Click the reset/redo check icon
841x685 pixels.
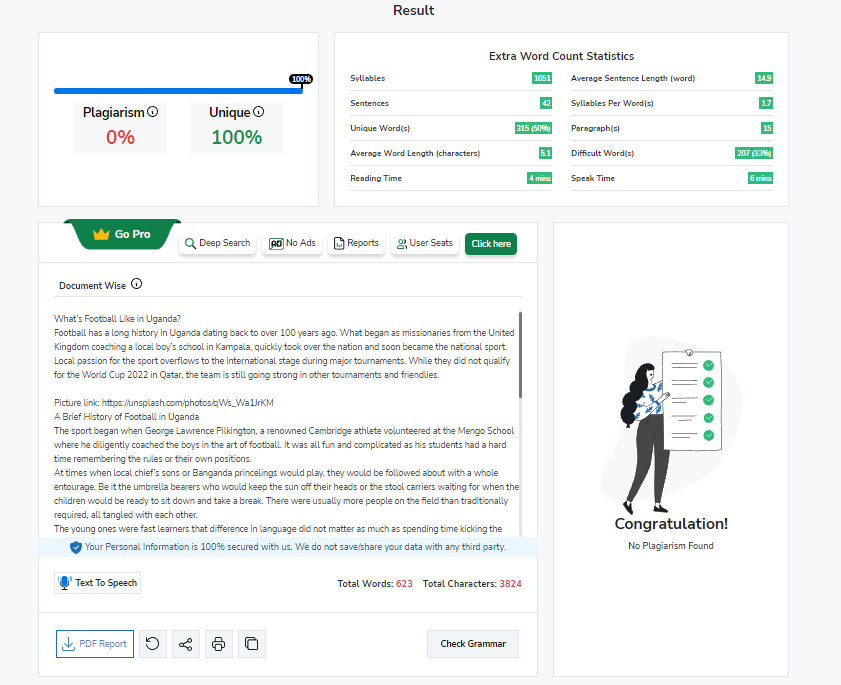point(152,644)
